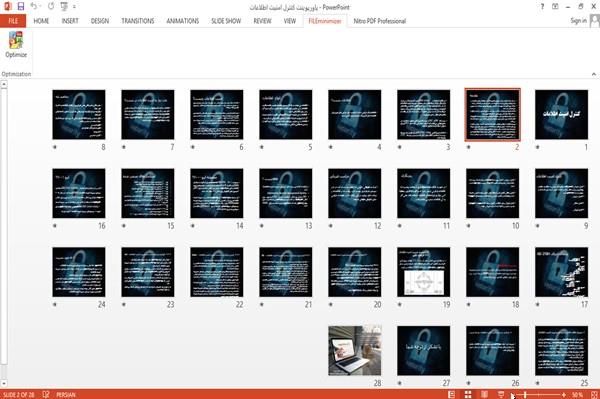Select slide 25 thumbnail
Viewport: 600px width, 399px height.
(x=561, y=351)
